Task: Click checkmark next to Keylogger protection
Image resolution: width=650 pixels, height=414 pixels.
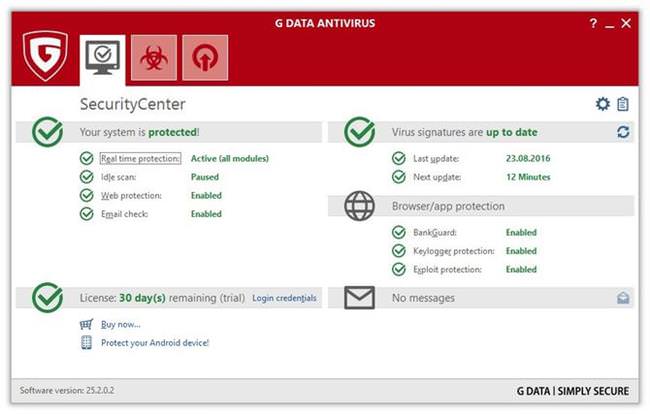Action: (398, 251)
